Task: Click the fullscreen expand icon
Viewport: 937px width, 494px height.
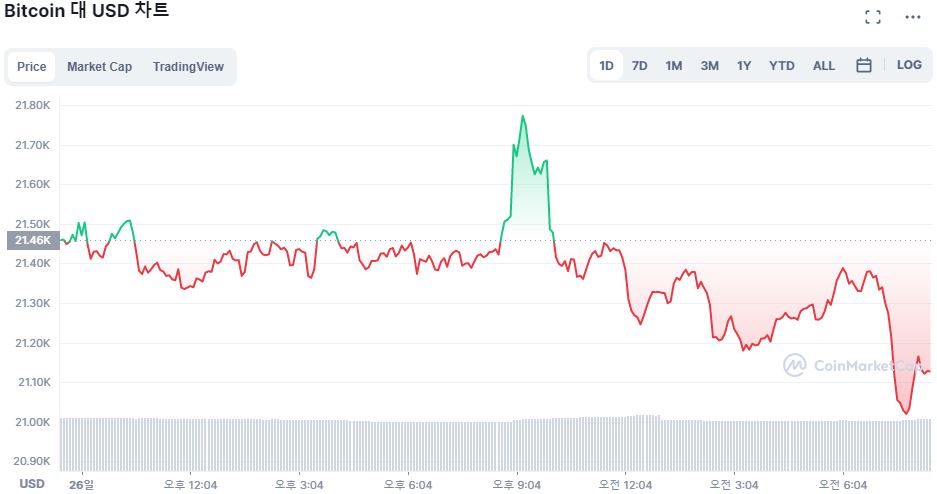Action: click(873, 17)
